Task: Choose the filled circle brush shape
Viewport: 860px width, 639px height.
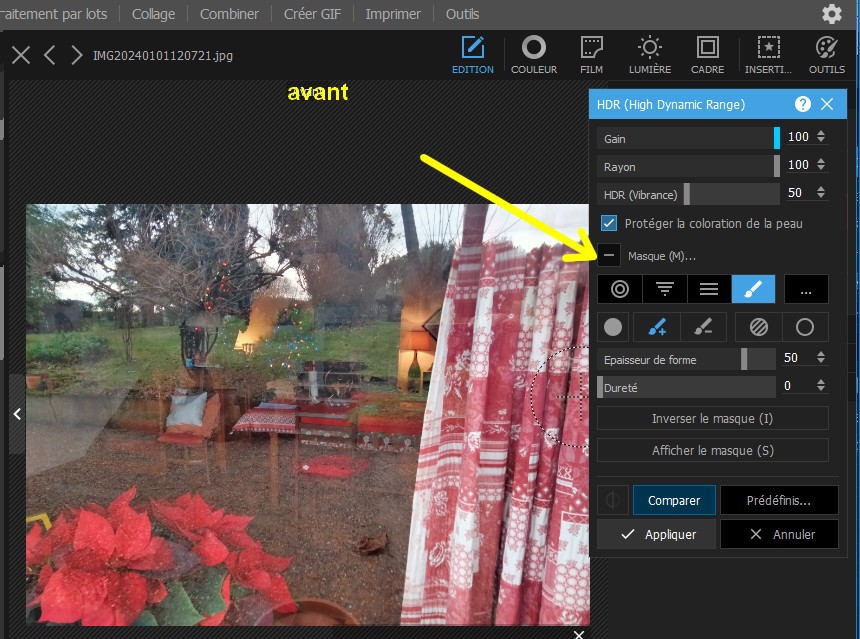Action: (x=613, y=327)
